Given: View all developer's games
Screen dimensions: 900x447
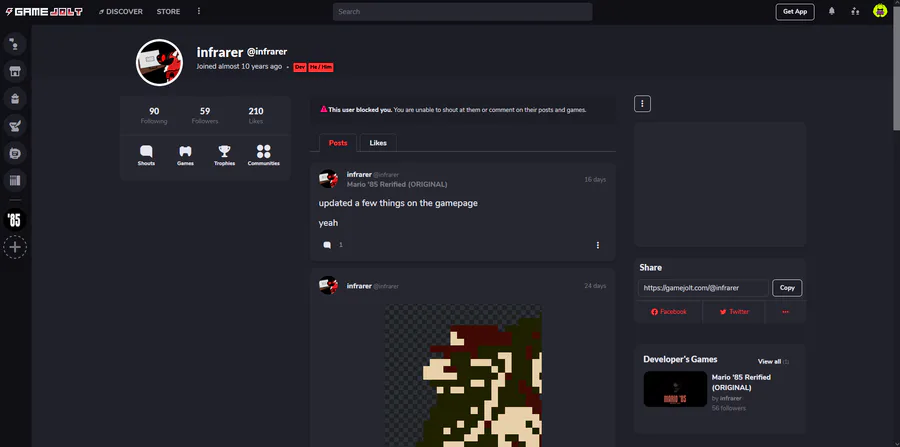Looking at the screenshot, I should [773, 362].
